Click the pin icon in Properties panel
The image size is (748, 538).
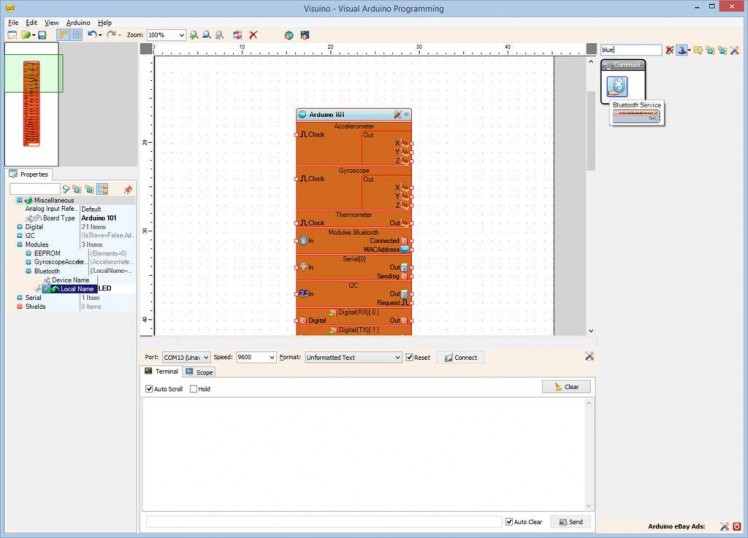click(x=127, y=189)
